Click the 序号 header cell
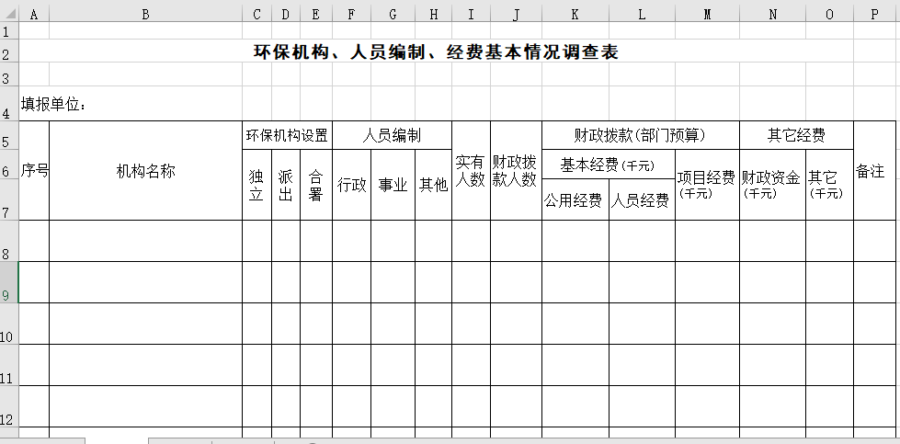Viewport: 900px width, 444px height. 34,171
